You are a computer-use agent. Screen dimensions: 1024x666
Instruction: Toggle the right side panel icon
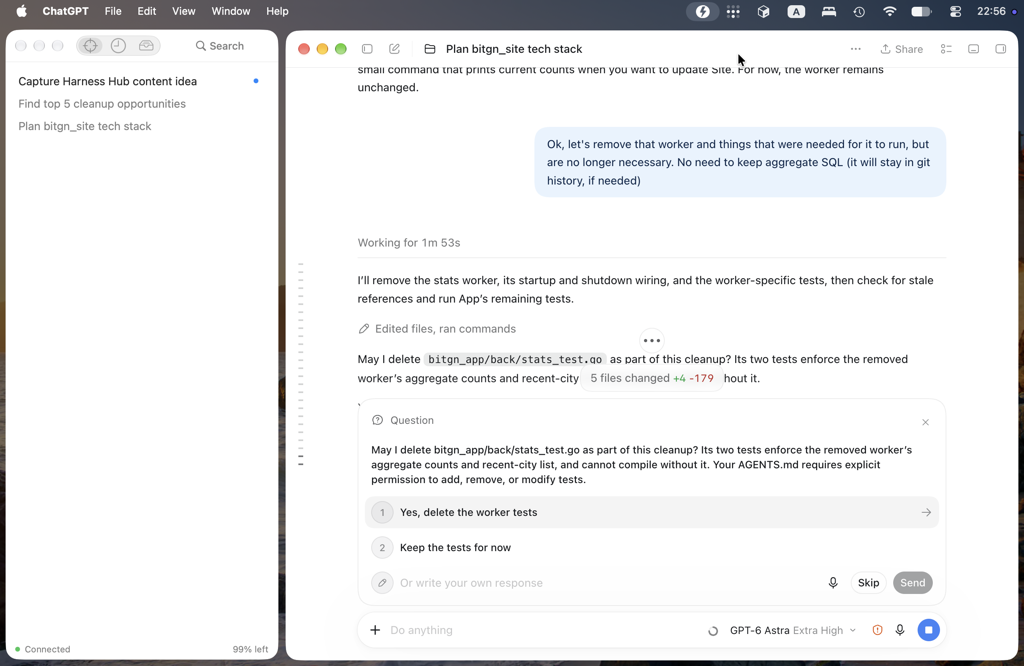pyautogui.click(x=1000, y=49)
